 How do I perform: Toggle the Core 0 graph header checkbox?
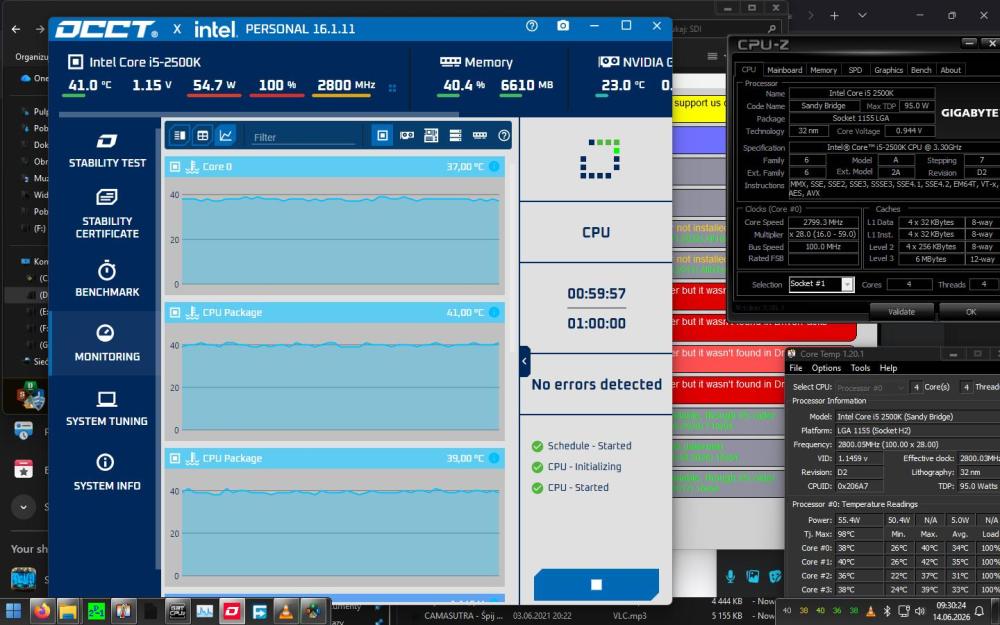pyautogui.click(x=175, y=166)
